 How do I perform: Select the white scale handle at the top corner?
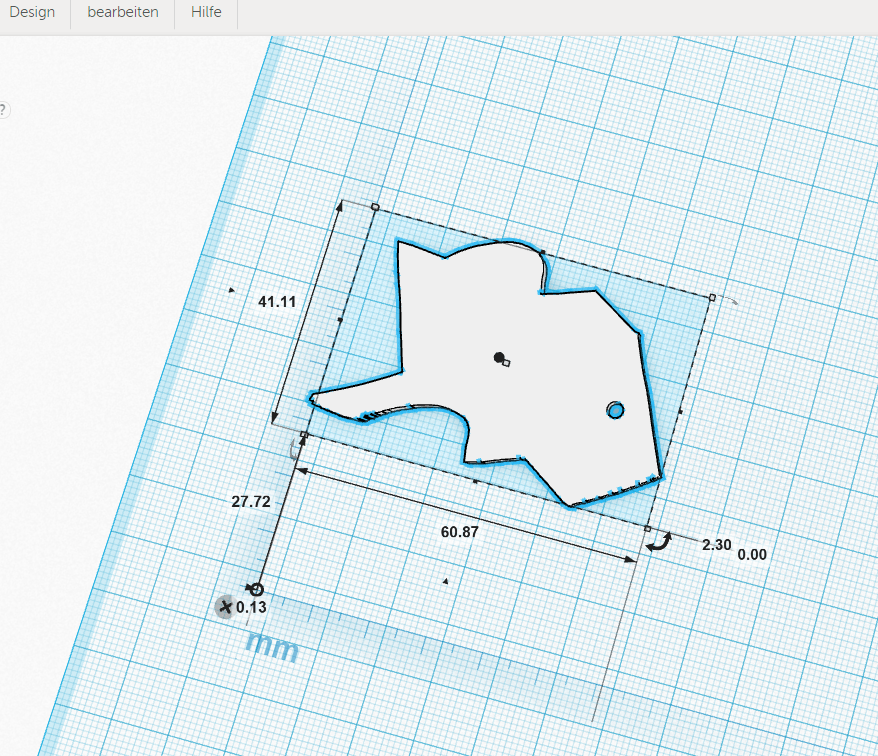tap(375, 205)
